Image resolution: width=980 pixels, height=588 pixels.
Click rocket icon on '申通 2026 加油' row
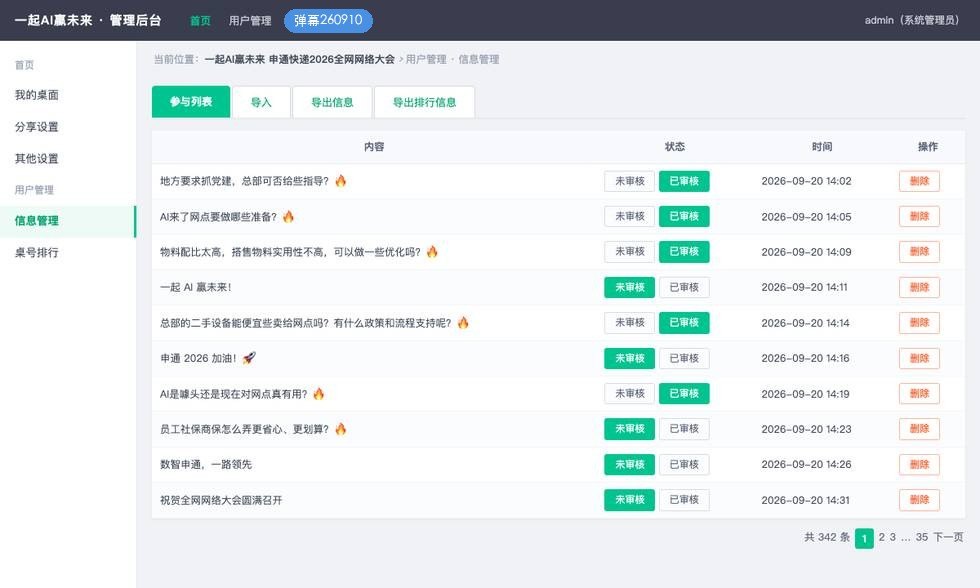click(249, 357)
